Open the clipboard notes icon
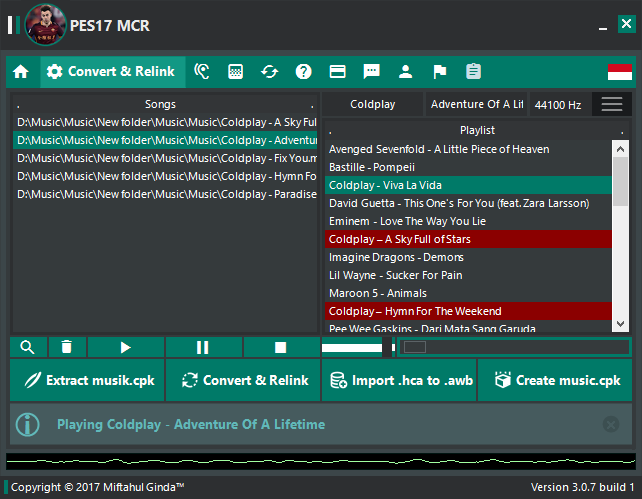Viewport: 642px width, 499px height. point(473,72)
